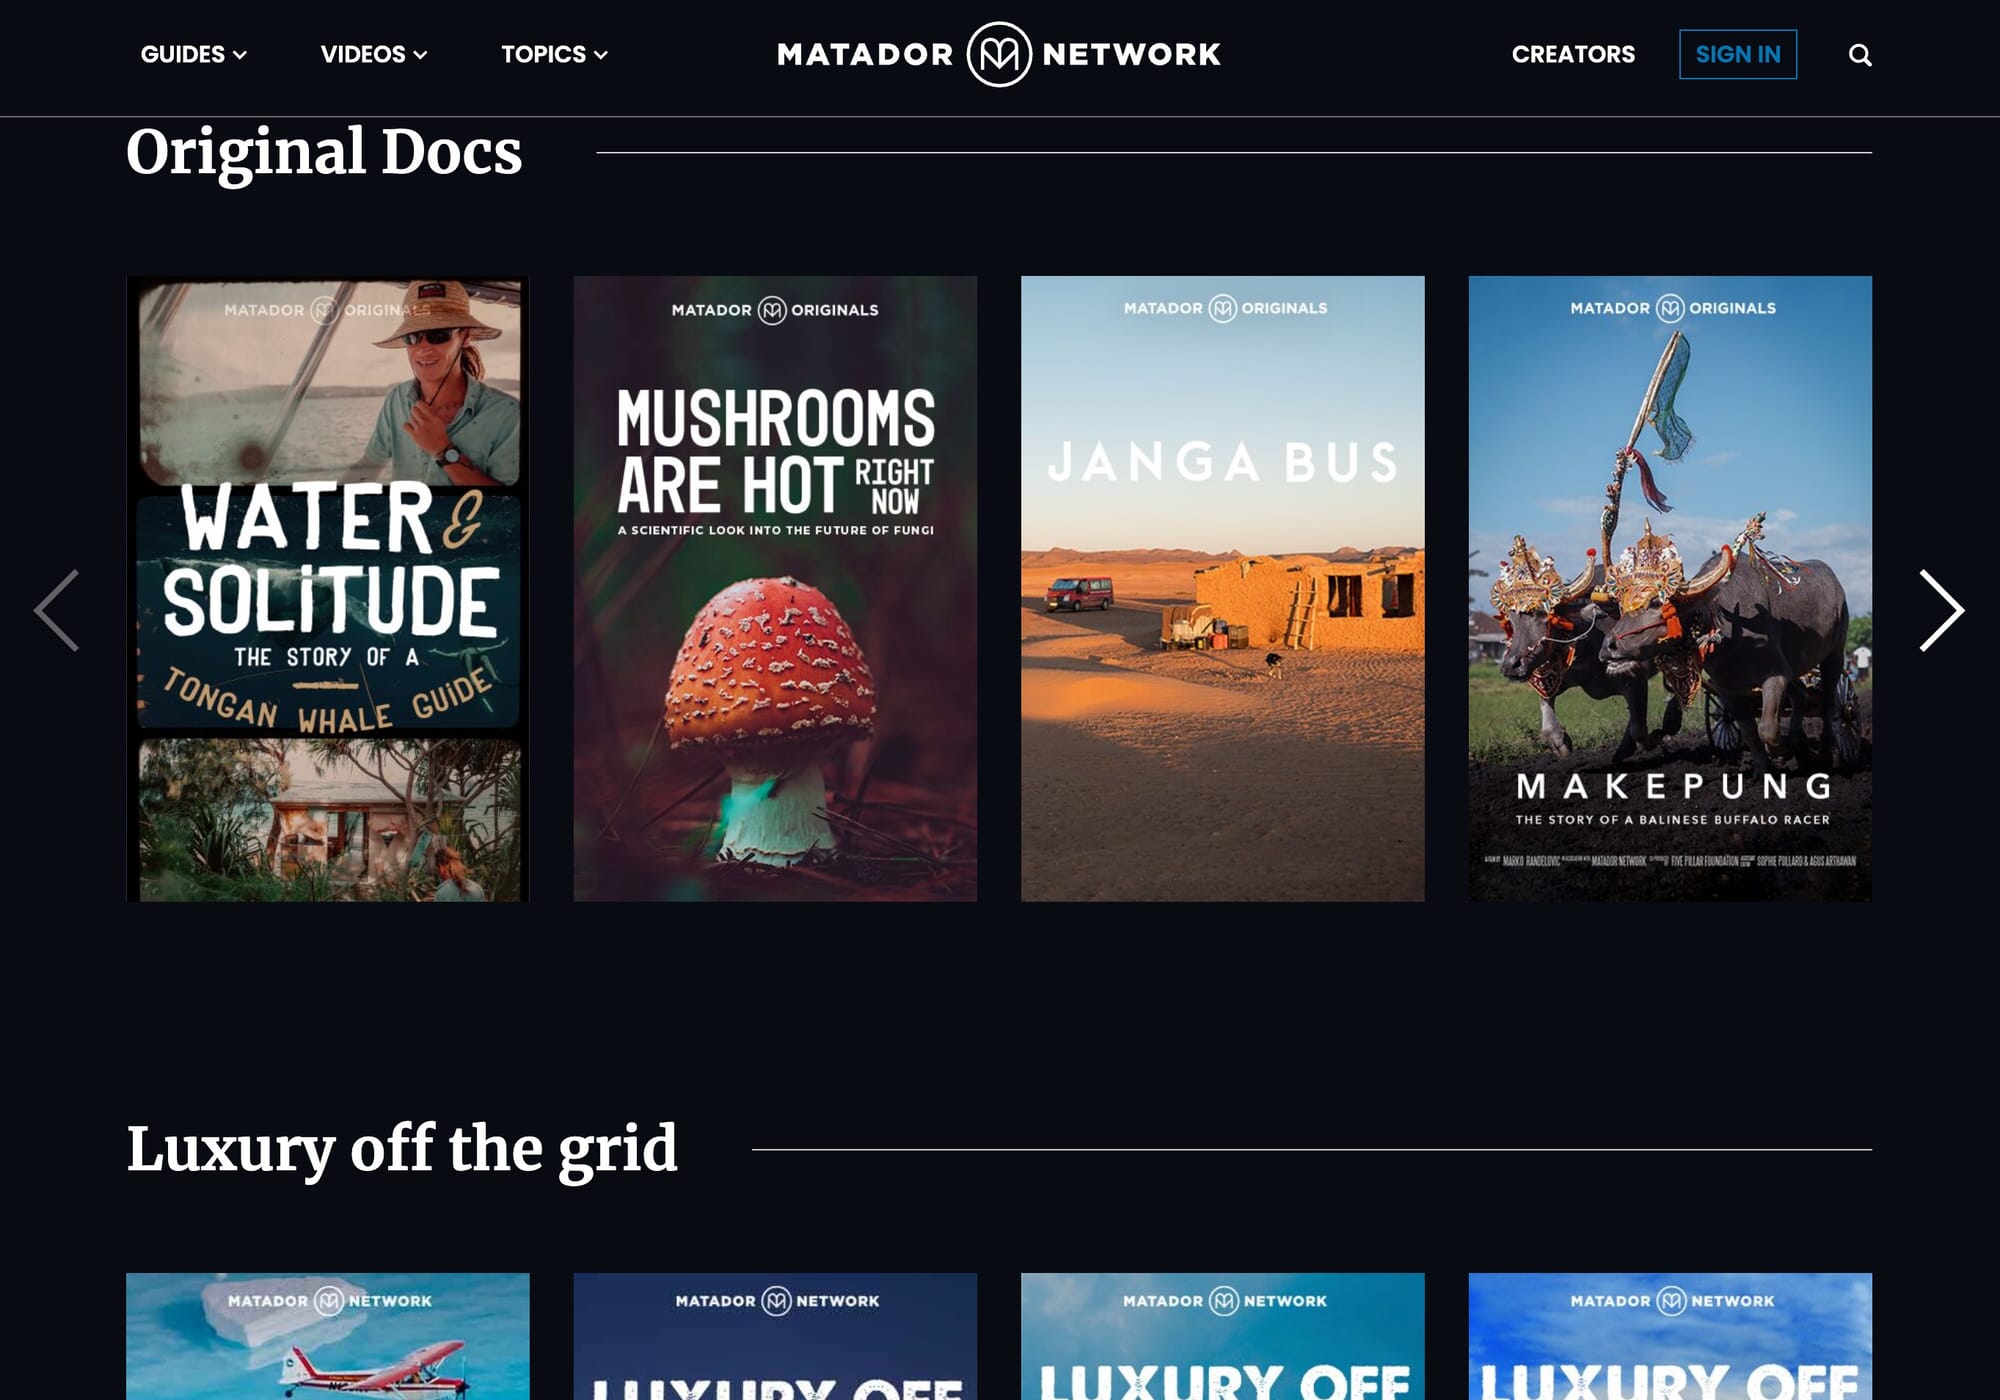Image resolution: width=2000 pixels, height=1400 pixels.
Task: Click Matador Network badge on seaplane thumbnail
Action: (329, 1301)
